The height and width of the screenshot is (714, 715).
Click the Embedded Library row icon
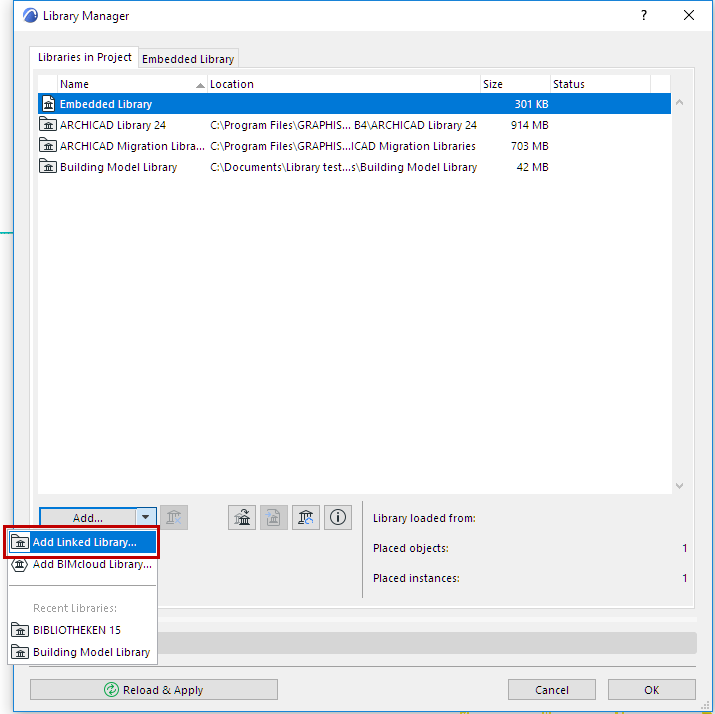[x=48, y=104]
